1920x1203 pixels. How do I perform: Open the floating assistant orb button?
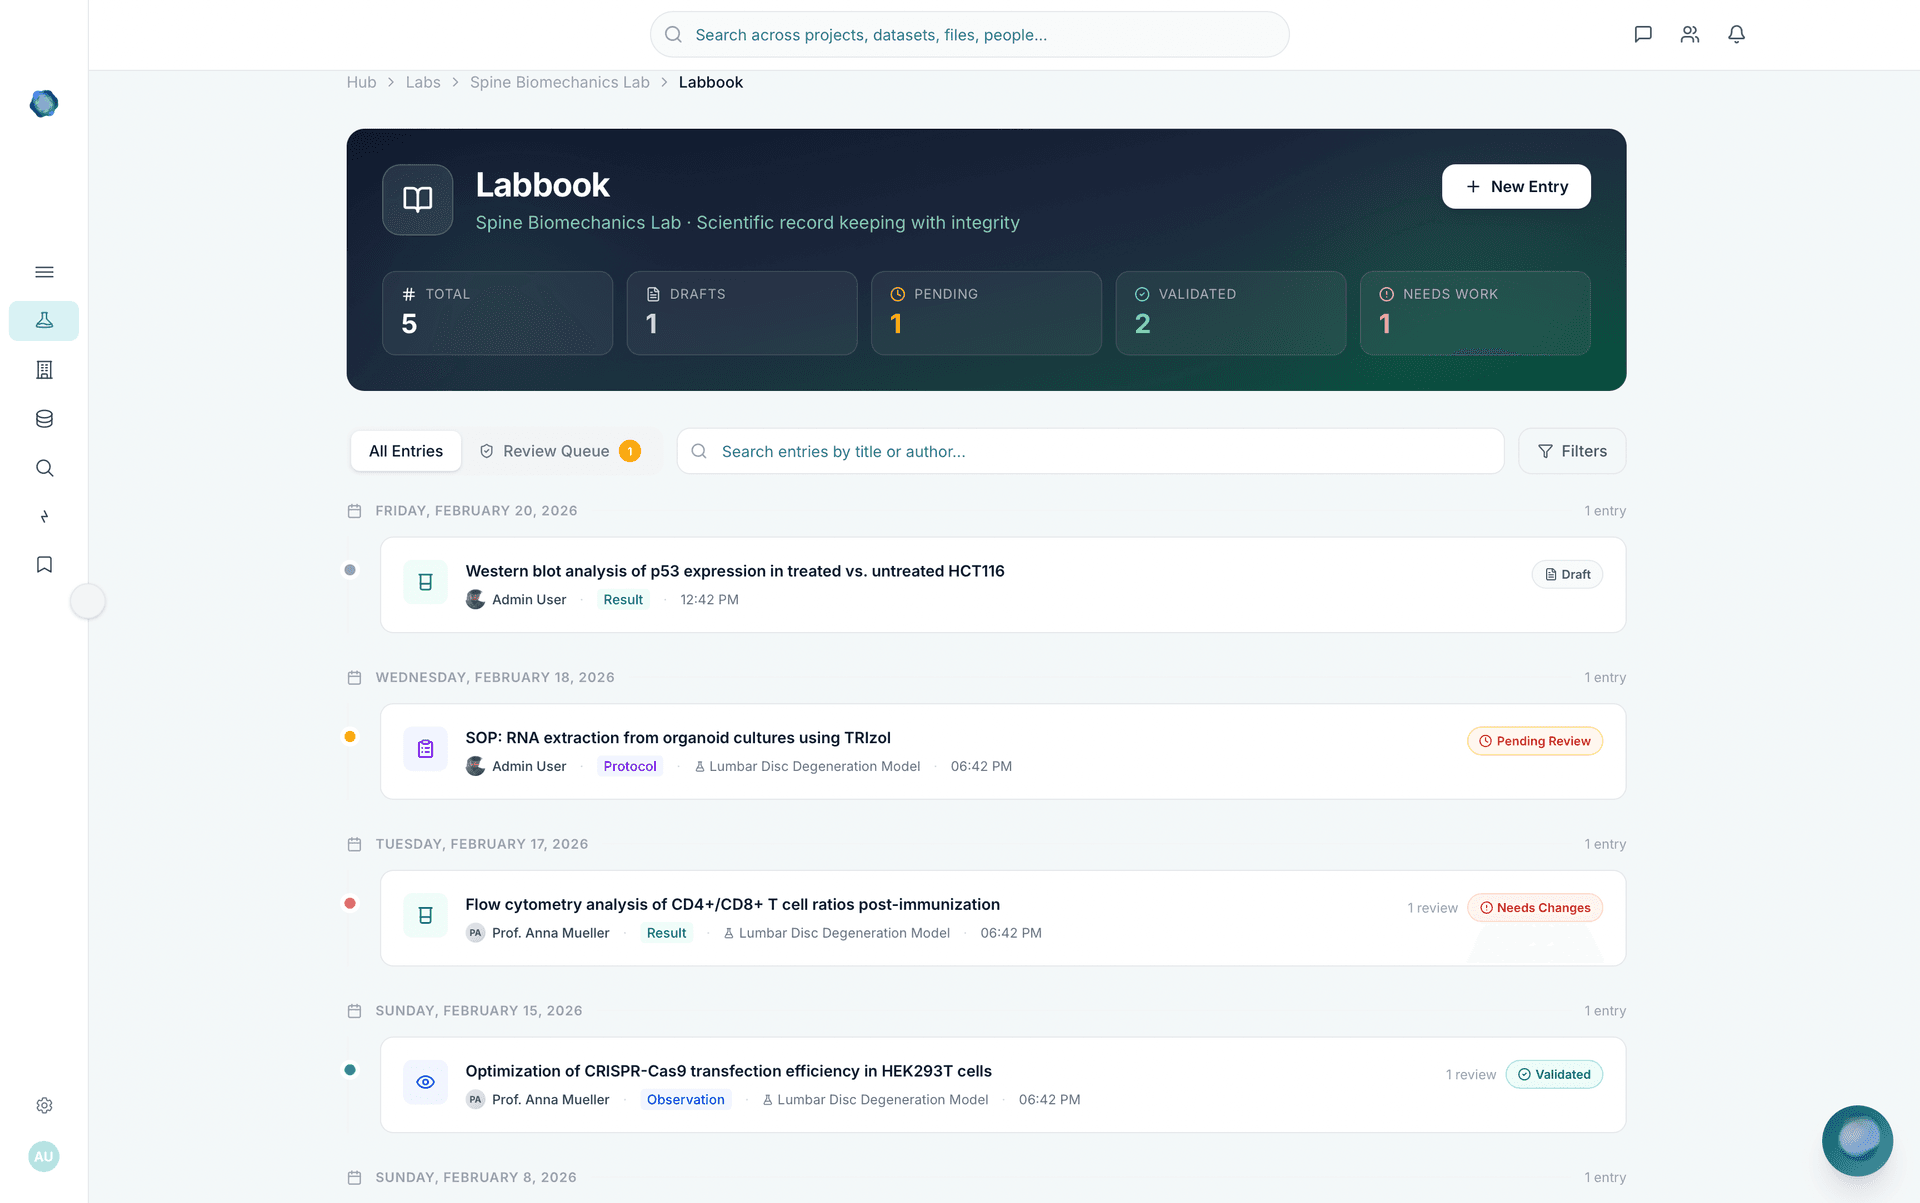(x=1857, y=1140)
